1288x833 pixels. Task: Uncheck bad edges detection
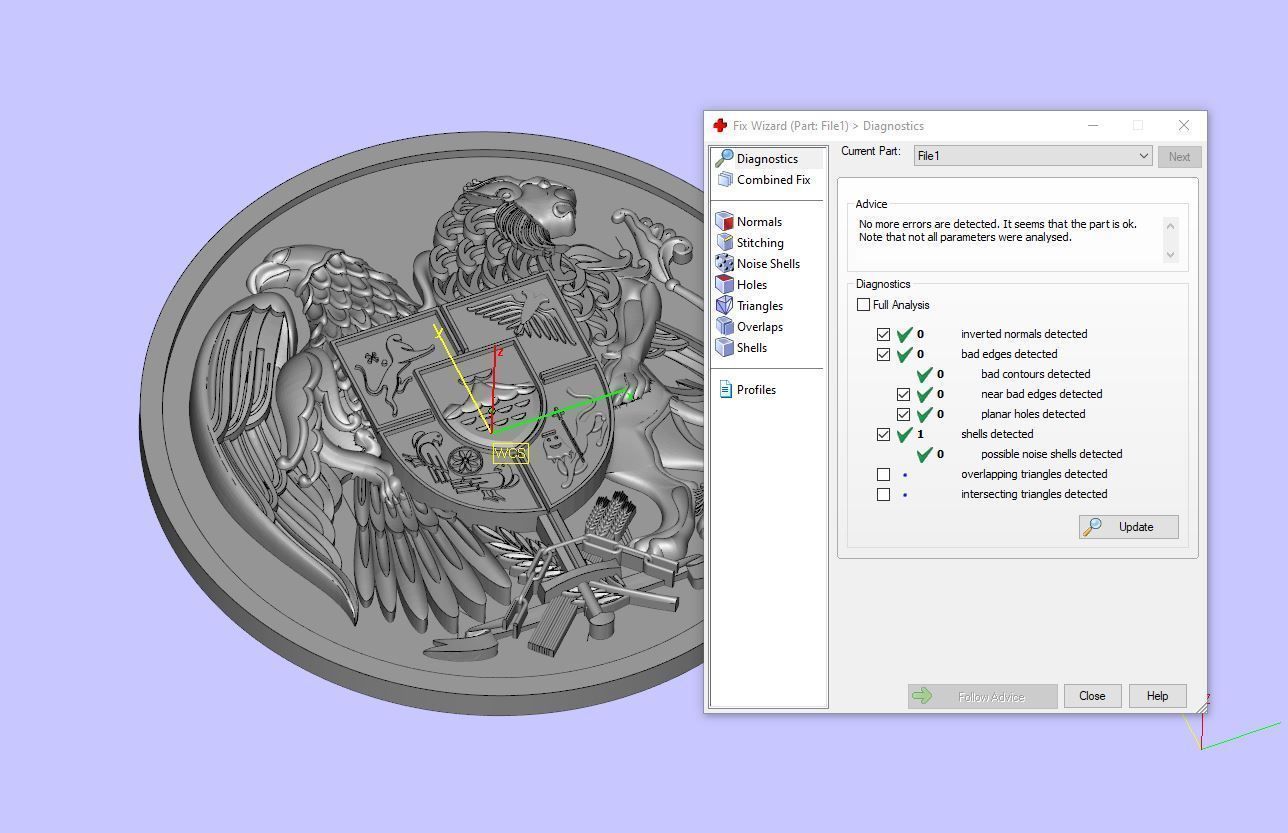(883, 354)
